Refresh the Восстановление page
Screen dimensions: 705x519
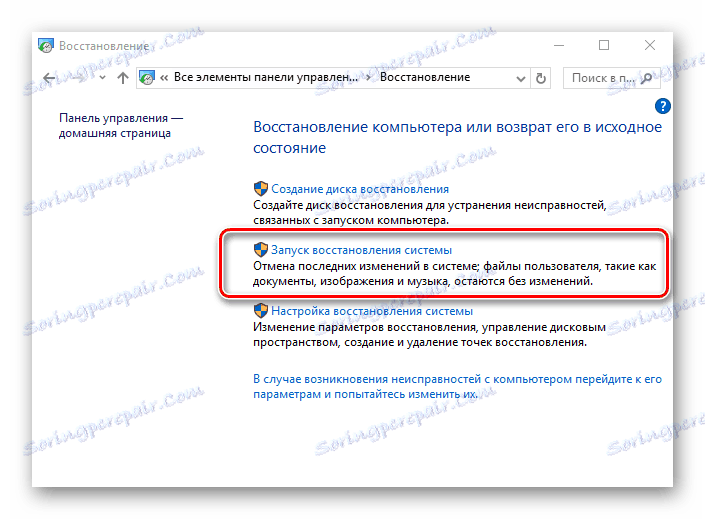(x=541, y=78)
